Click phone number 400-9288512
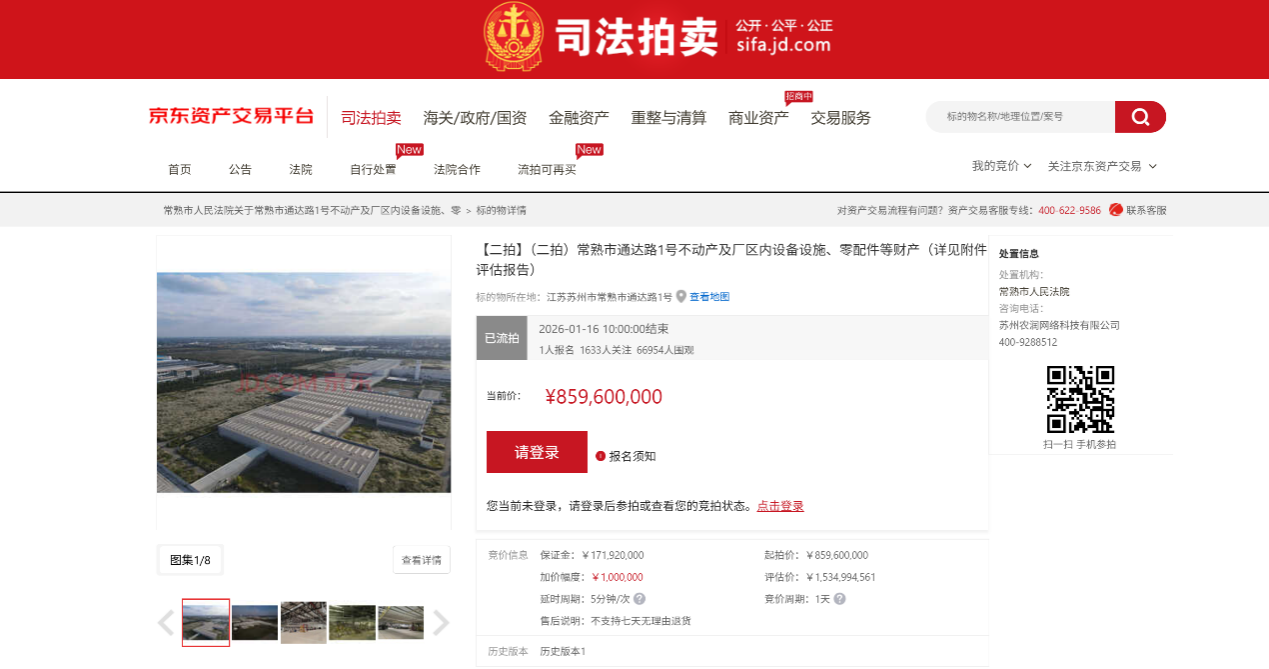This screenshot has width=1269, height=669. point(1028,342)
